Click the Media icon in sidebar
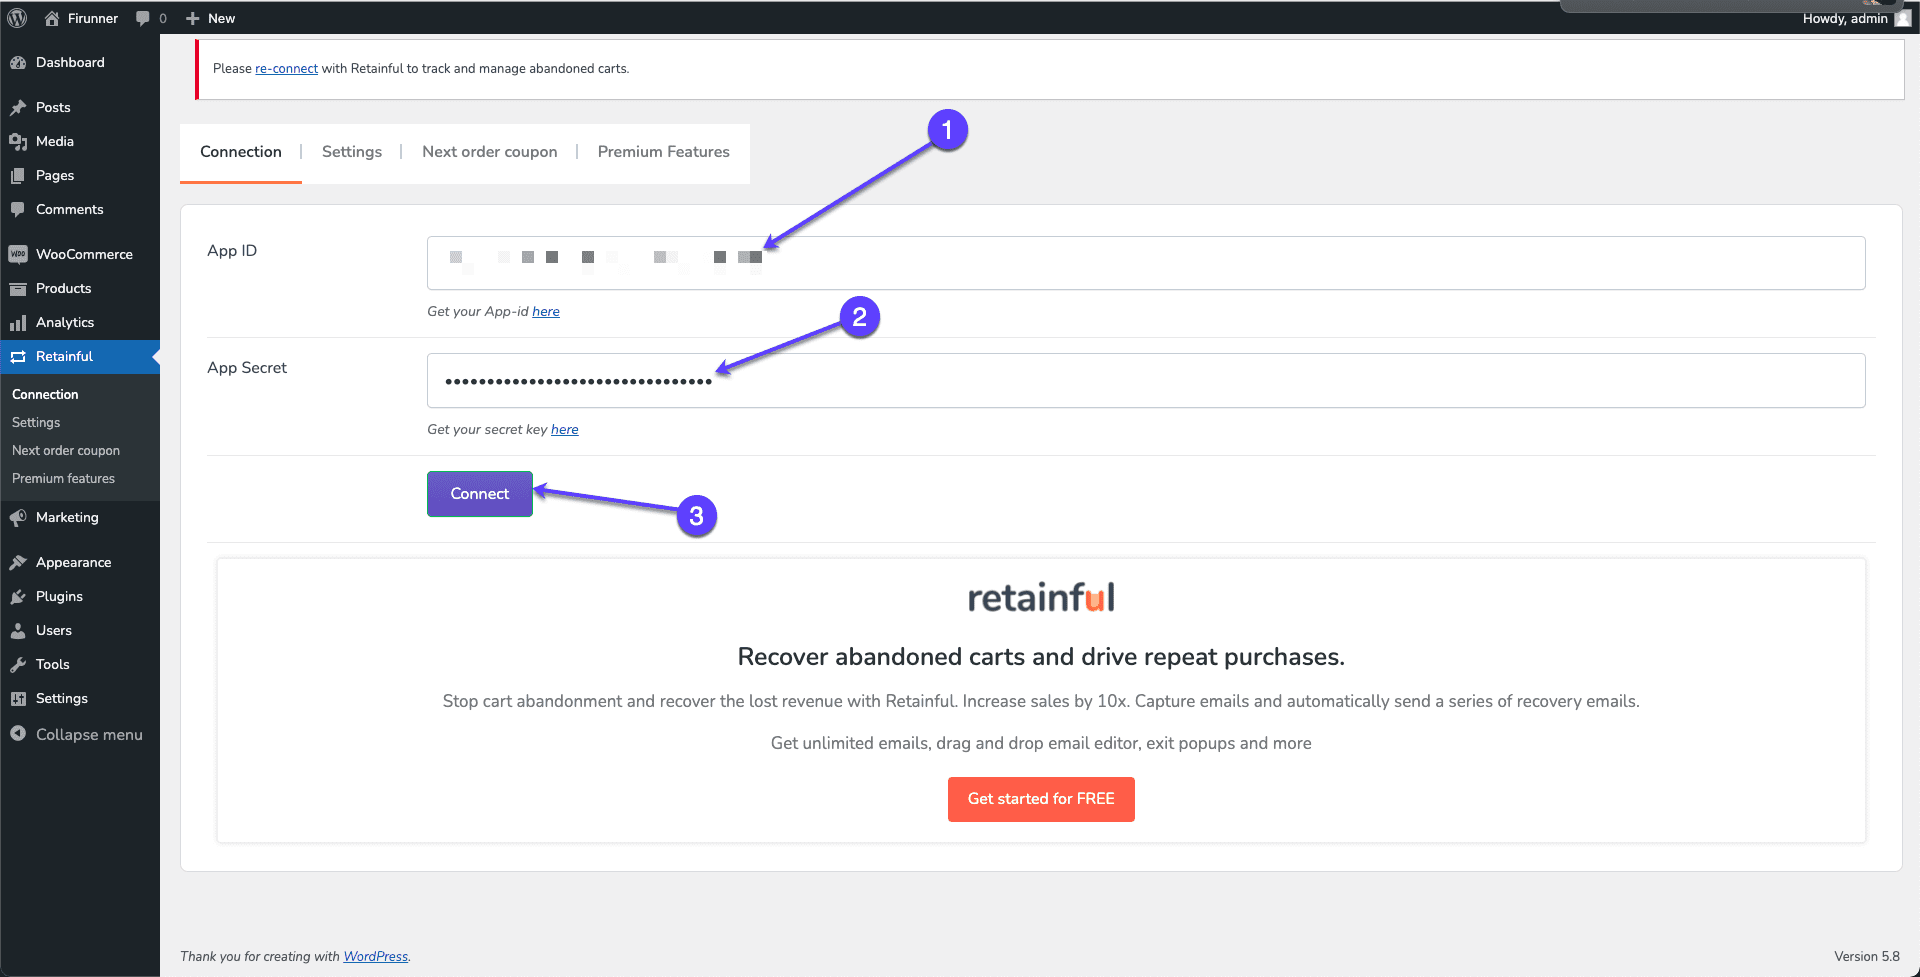 [x=18, y=141]
